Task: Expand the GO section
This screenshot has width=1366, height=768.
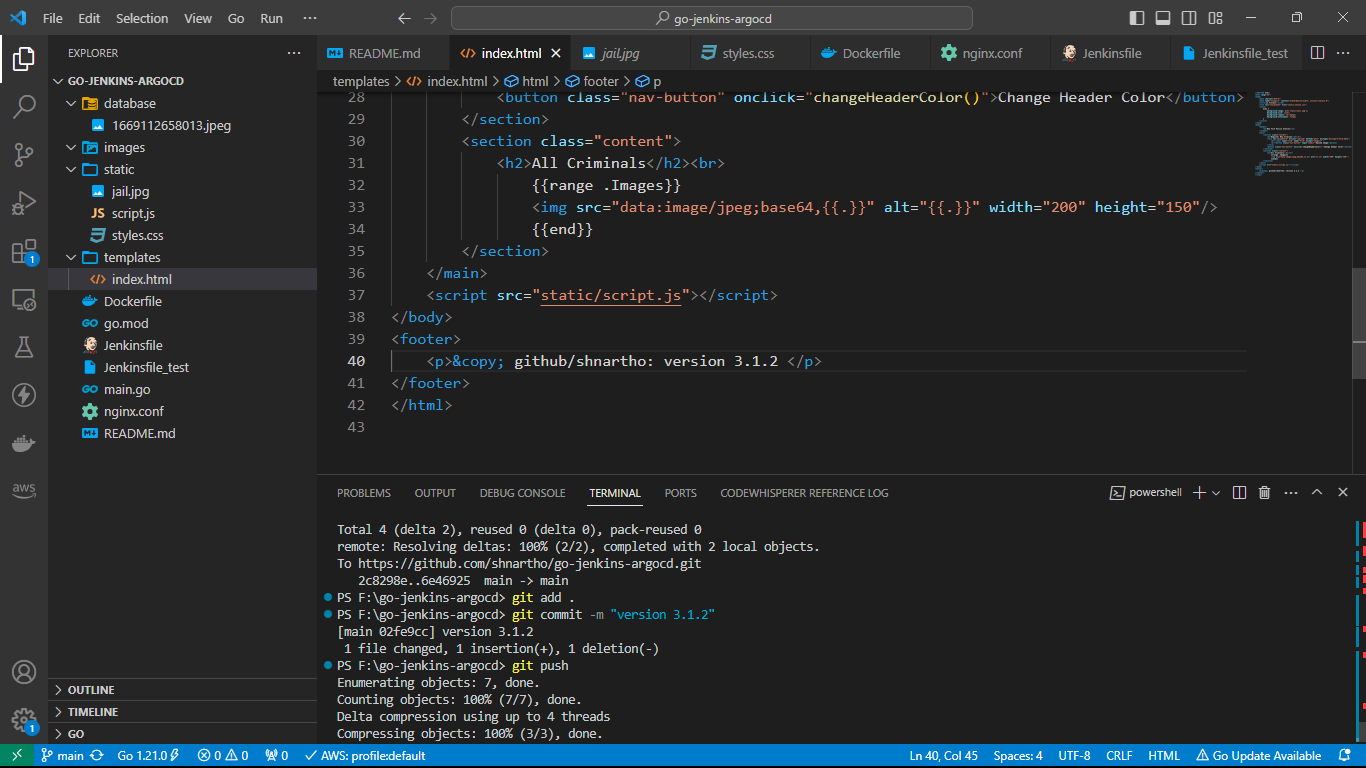Action: pos(182,734)
